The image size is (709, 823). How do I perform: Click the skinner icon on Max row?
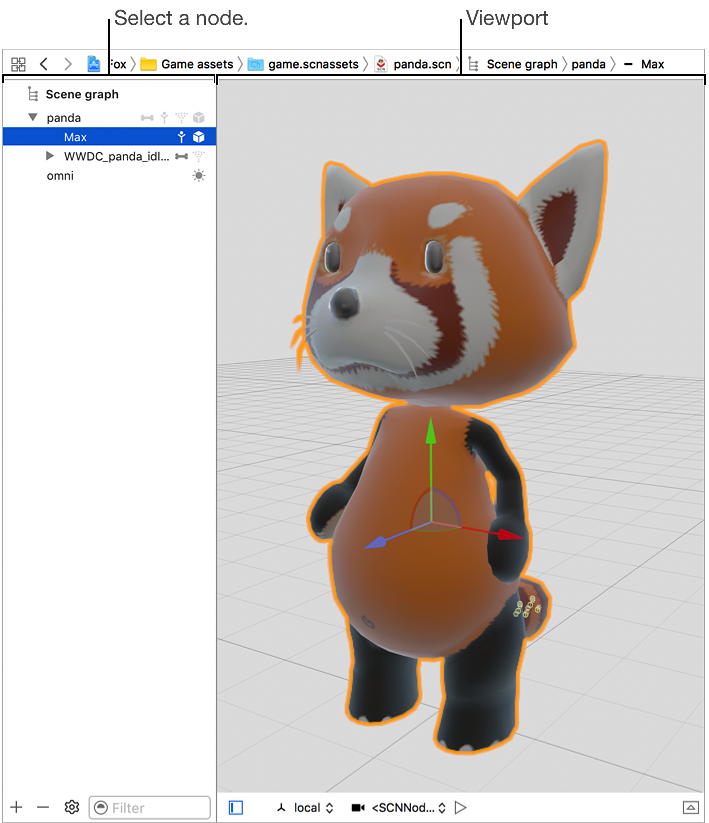(x=181, y=137)
